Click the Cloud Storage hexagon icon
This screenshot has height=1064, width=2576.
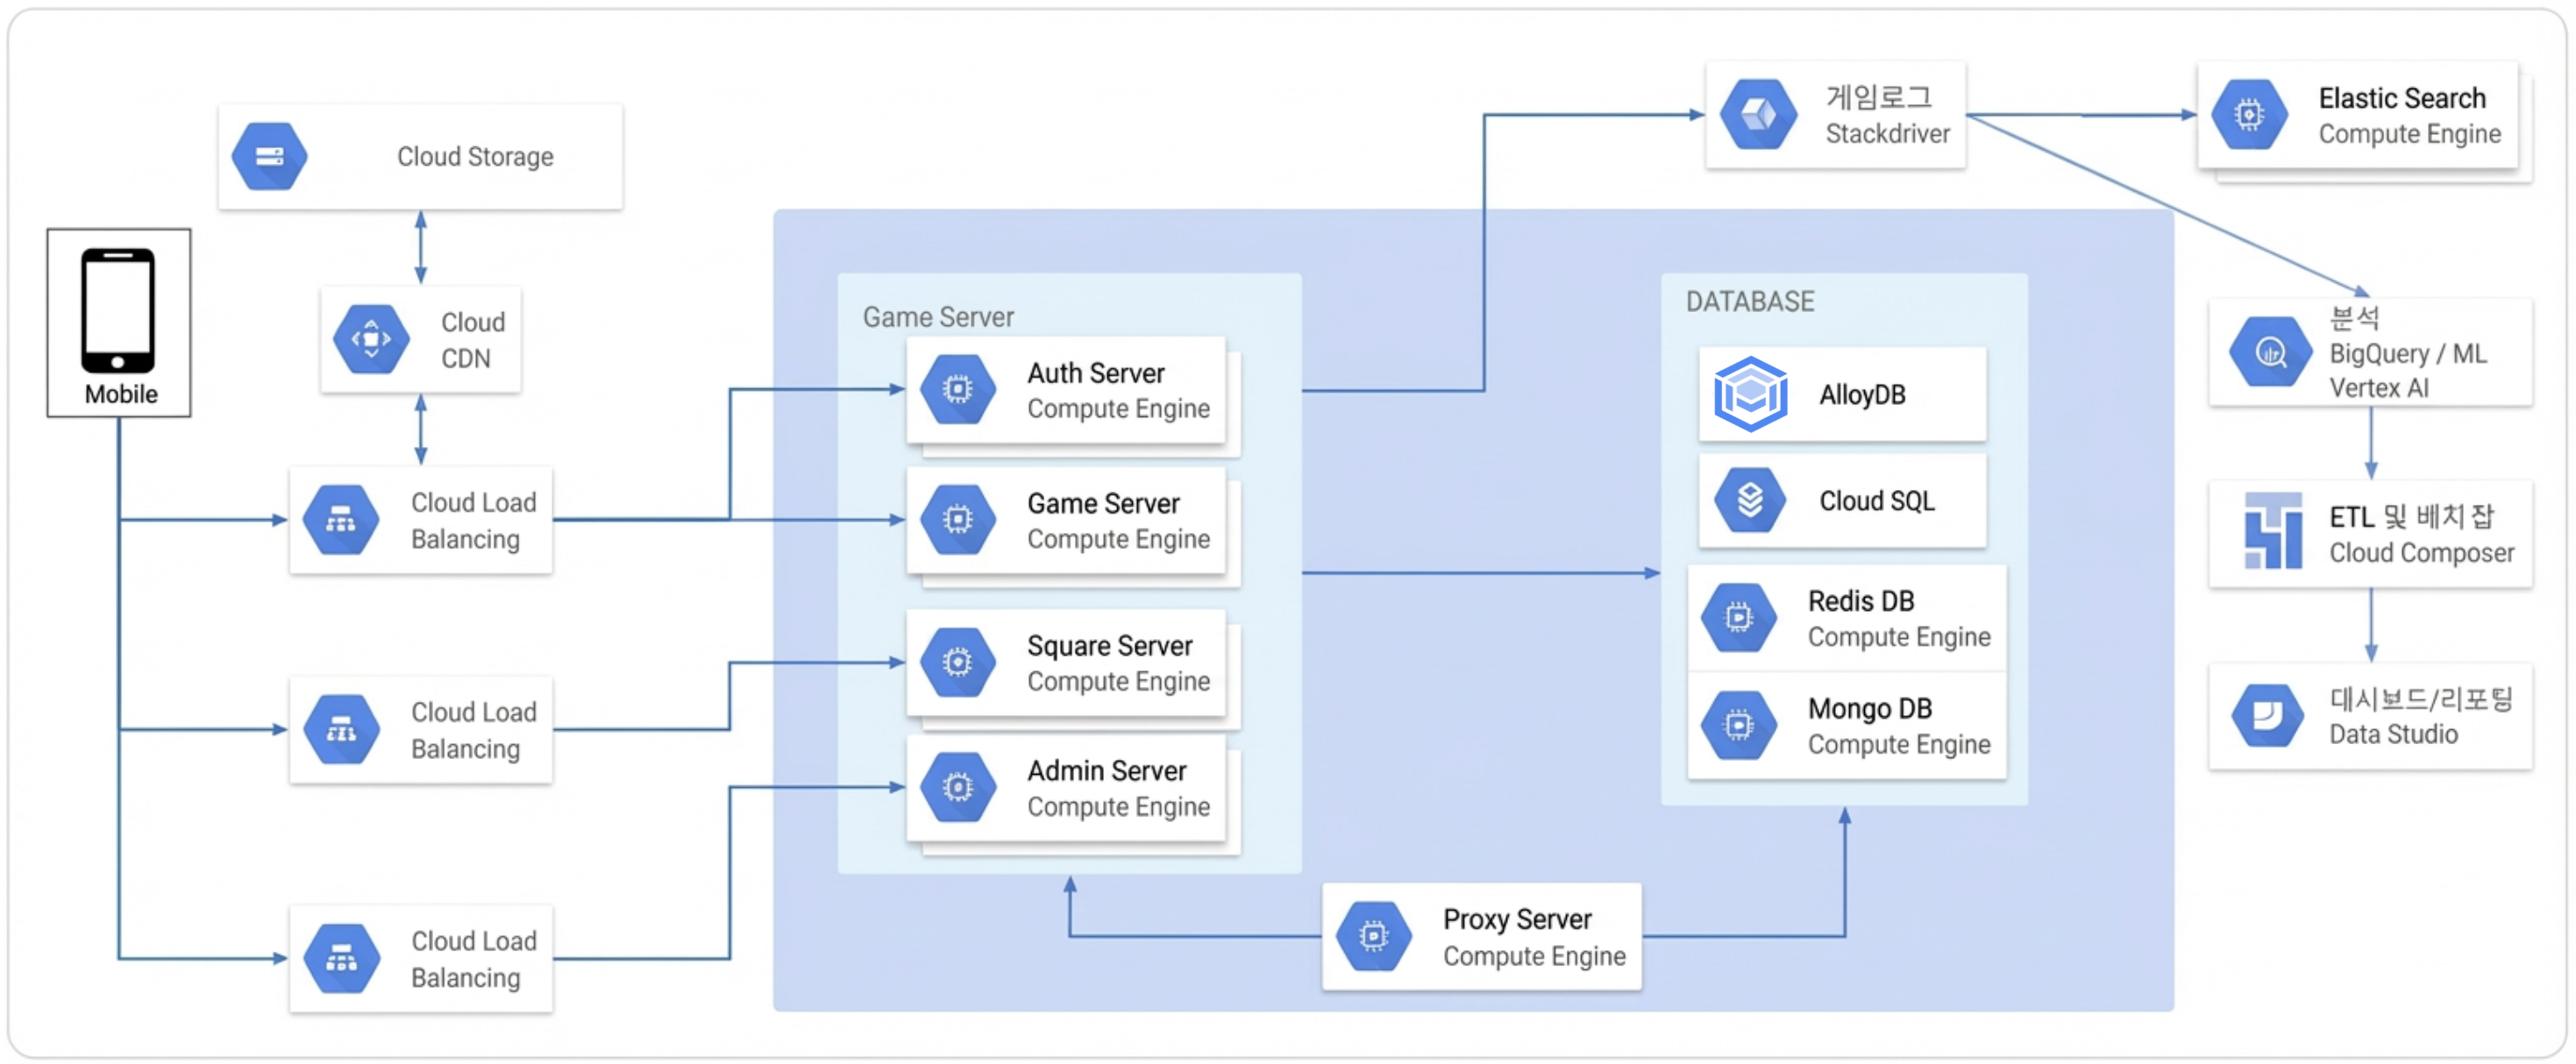click(269, 157)
